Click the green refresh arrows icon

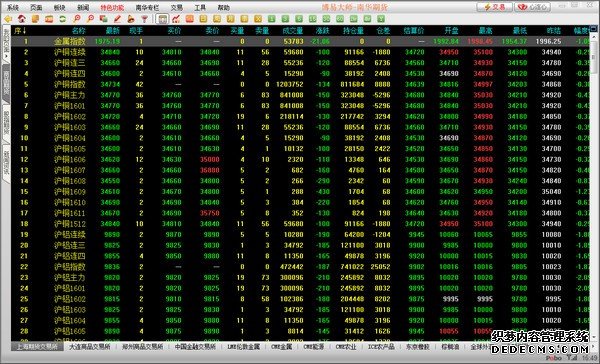coord(62,19)
